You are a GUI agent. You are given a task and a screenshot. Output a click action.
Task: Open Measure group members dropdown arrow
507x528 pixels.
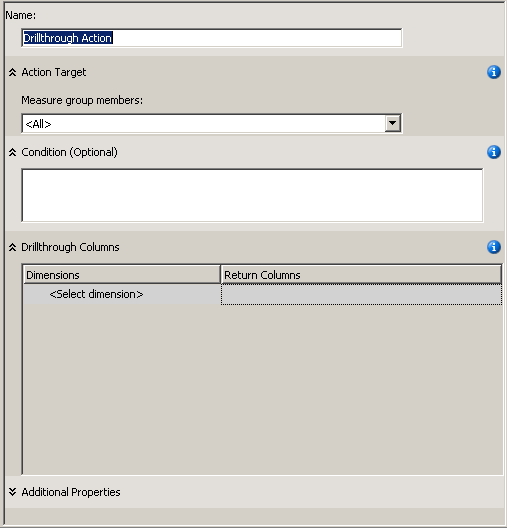[392, 123]
